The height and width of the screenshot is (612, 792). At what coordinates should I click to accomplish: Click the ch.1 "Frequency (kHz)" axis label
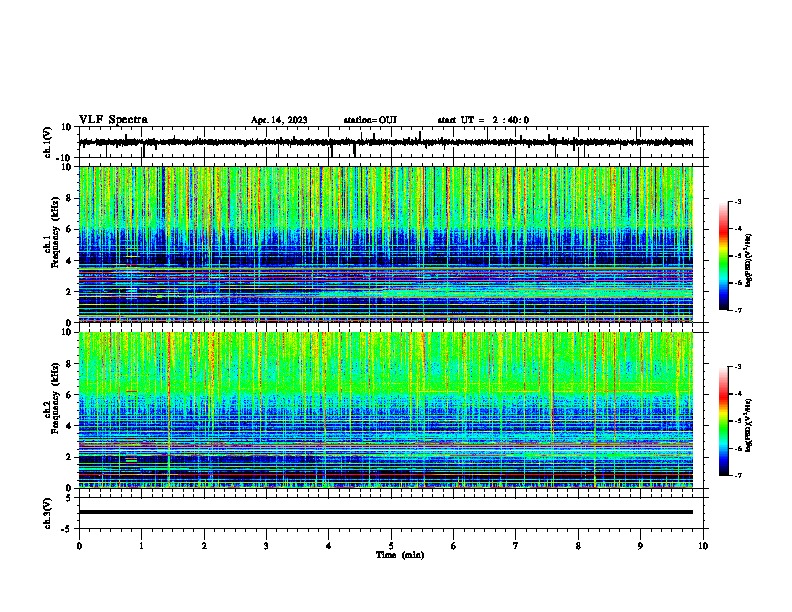click(x=55, y=232)
